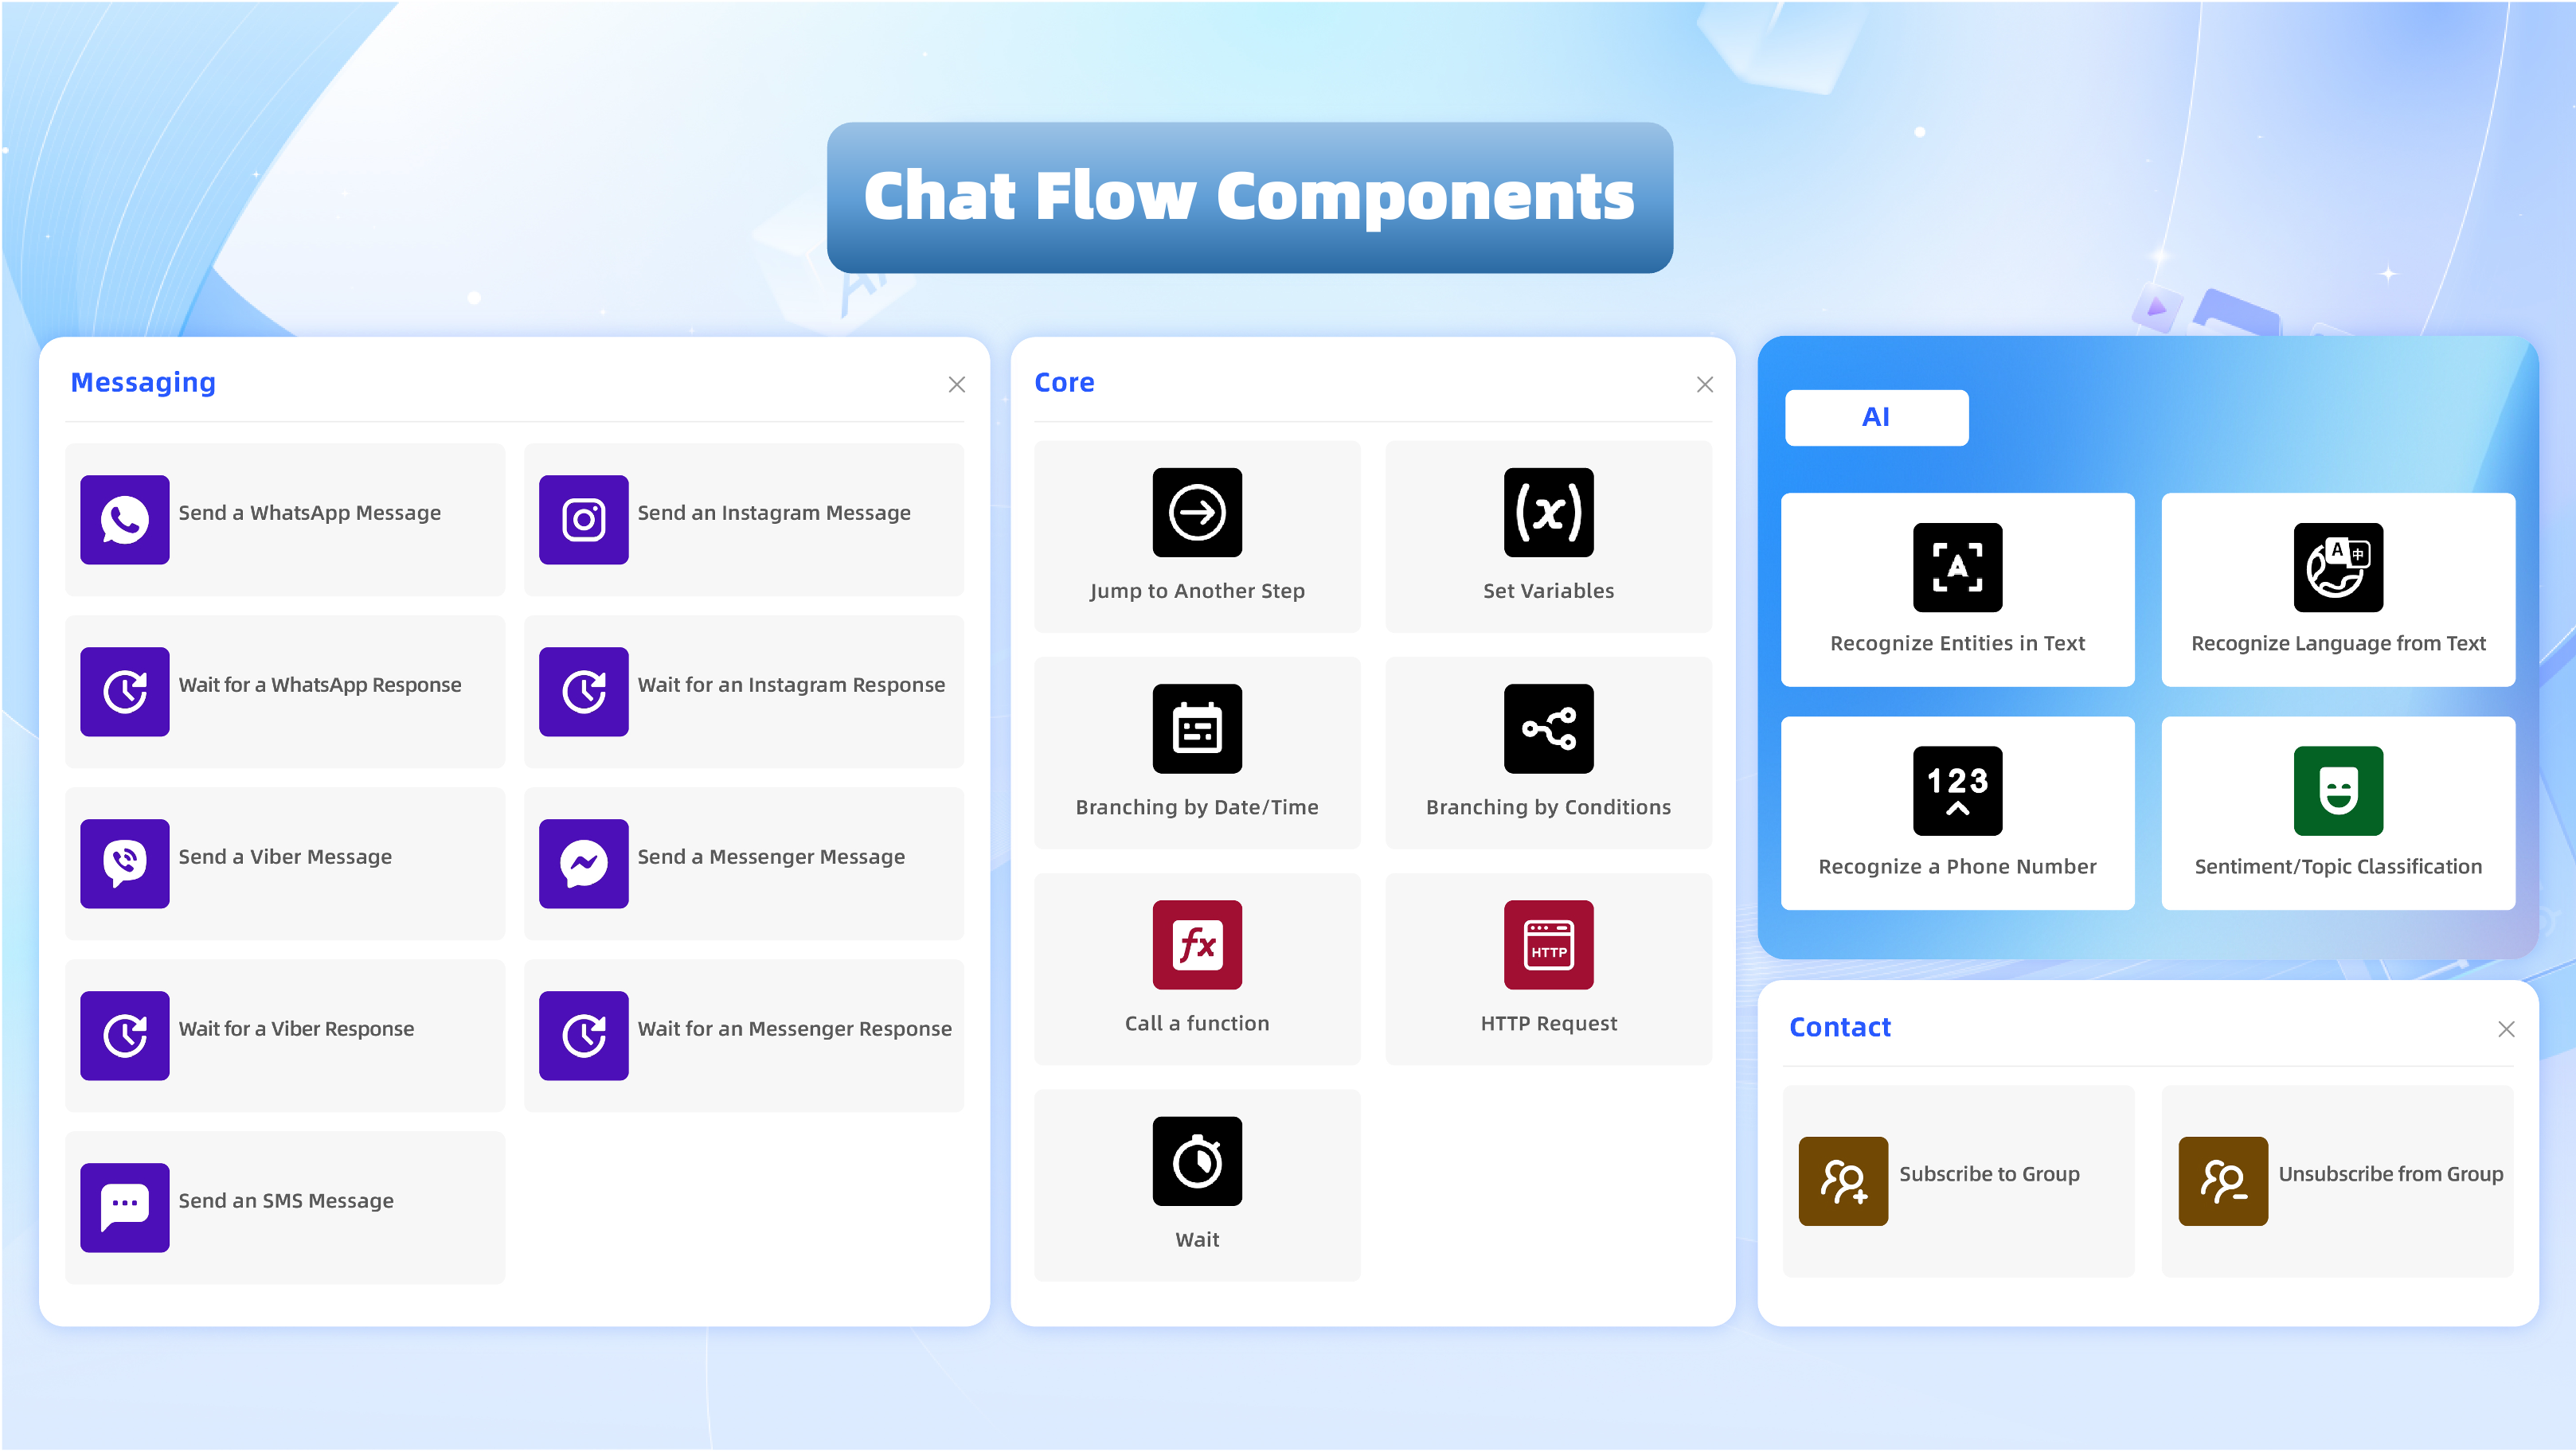This screenshot has height=1452, width=2576.
Task: Select the Wait for a Viber Response component
Action: [285, 1035]
